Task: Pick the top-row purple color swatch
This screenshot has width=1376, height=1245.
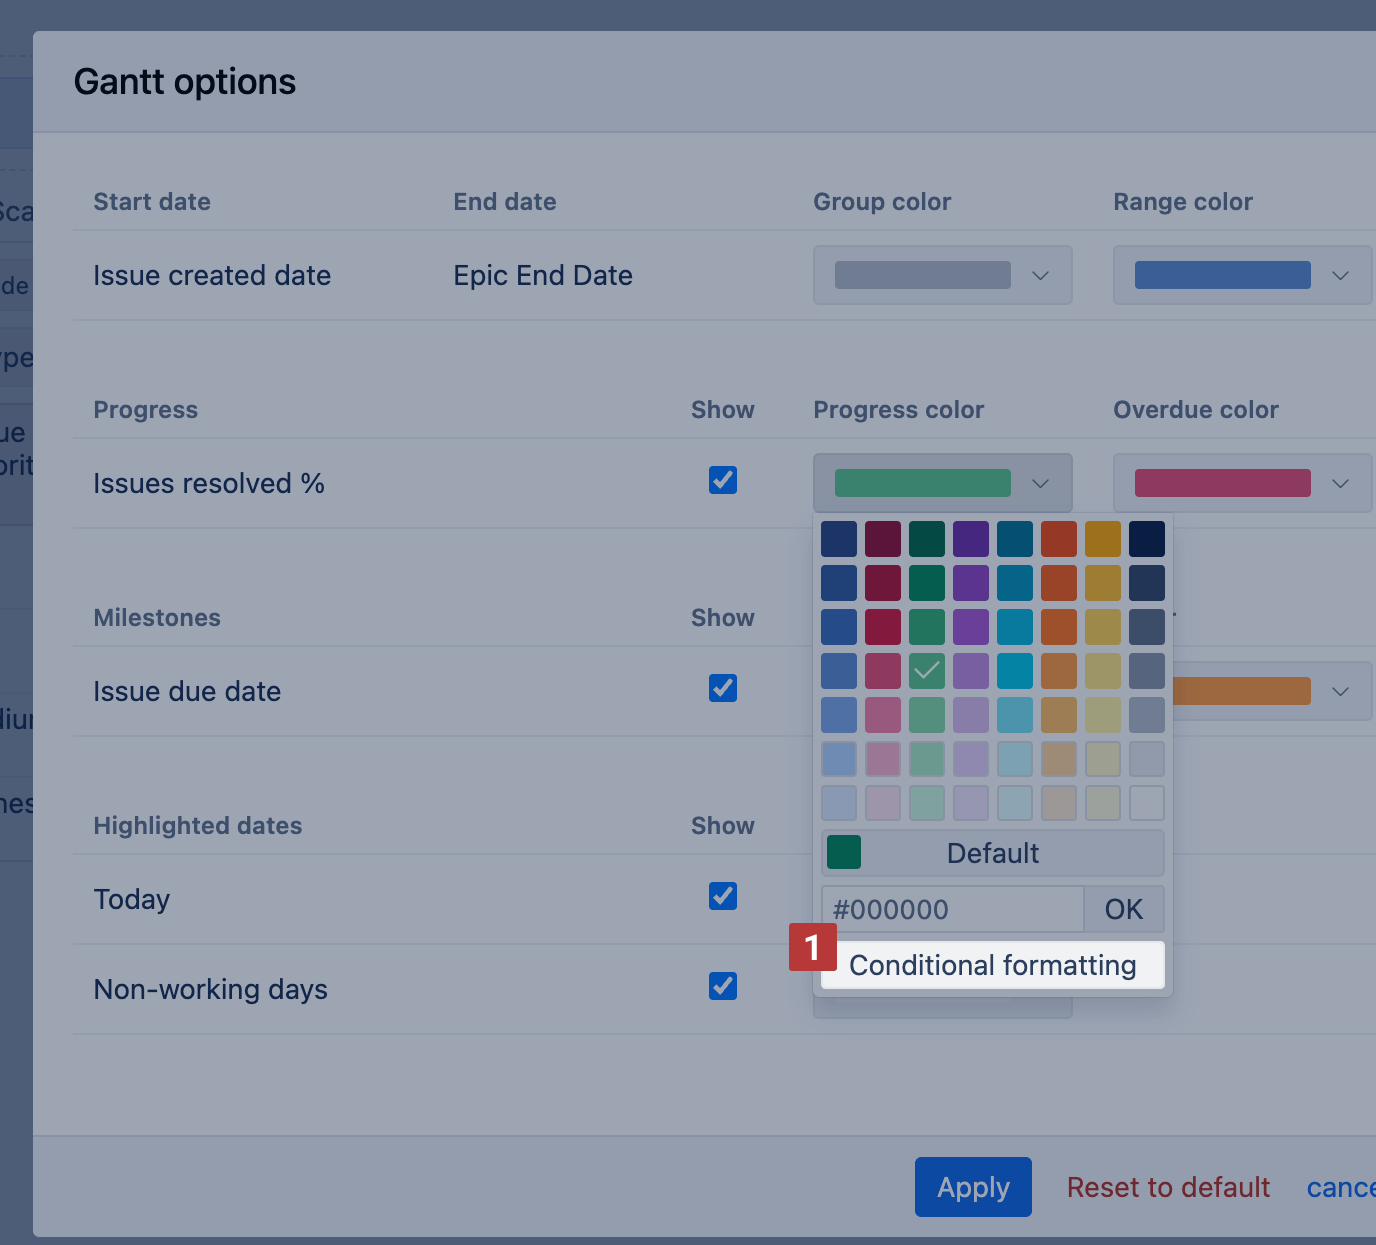Action: (x=971, y=539)
